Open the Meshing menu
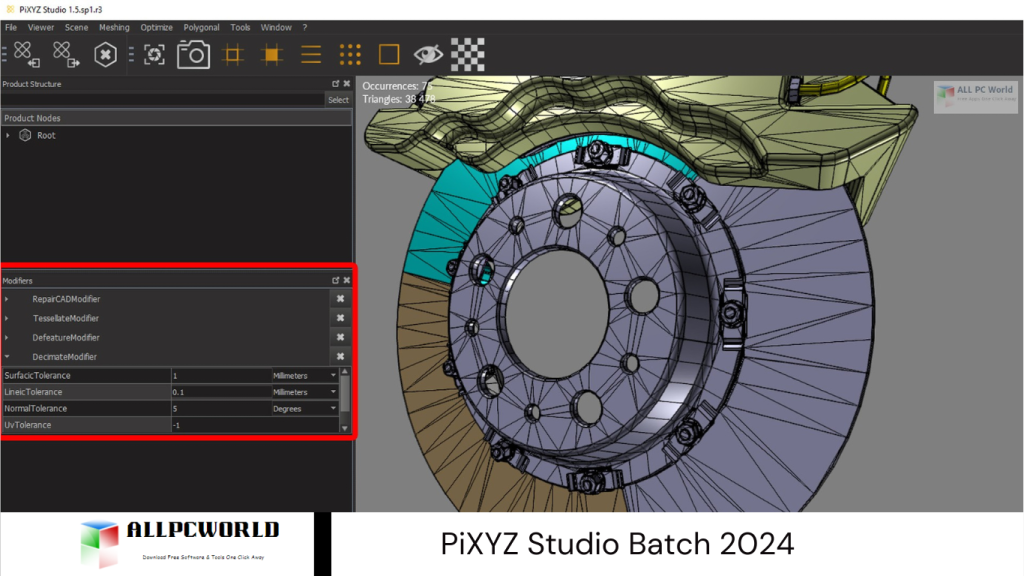This screenshot has height=576, width=1024. 114,27
